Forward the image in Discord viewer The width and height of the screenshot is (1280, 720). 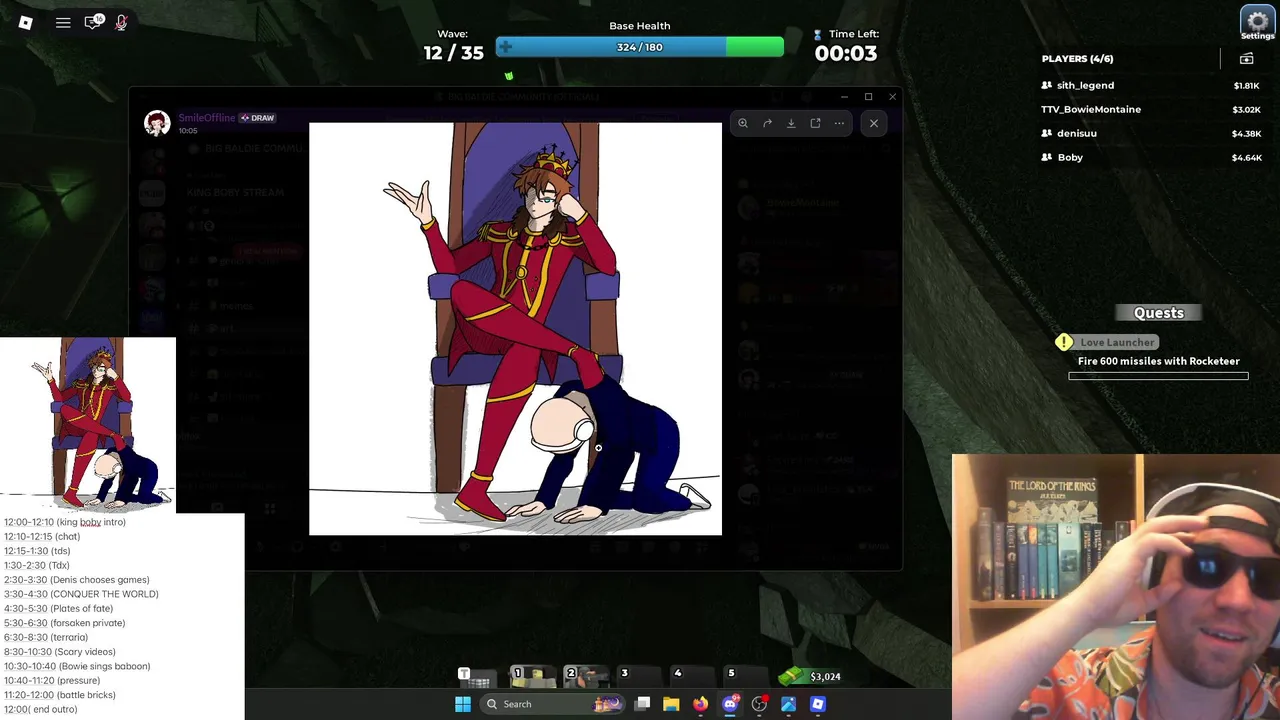pos(767,123)
